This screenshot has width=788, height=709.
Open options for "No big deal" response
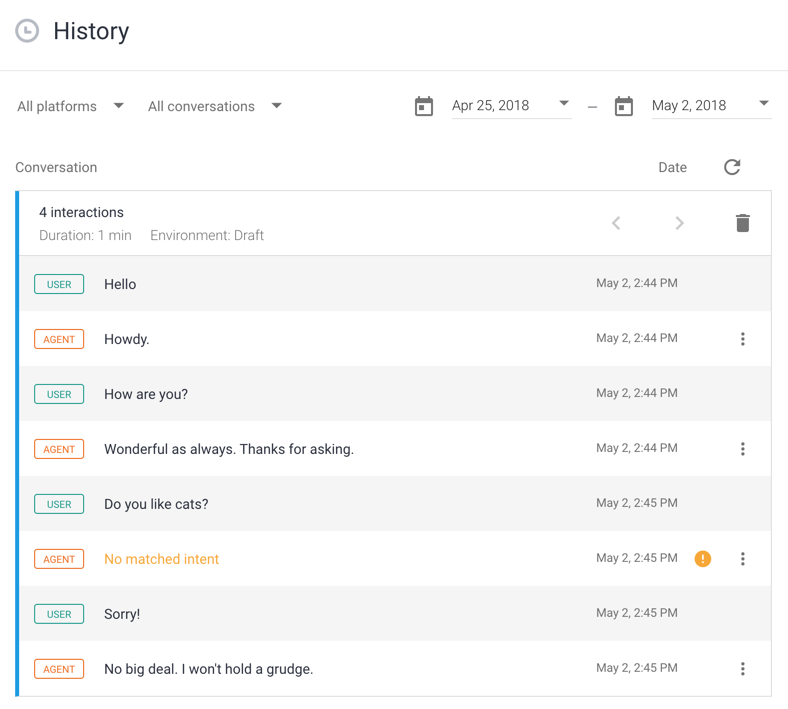coord(742,669)
